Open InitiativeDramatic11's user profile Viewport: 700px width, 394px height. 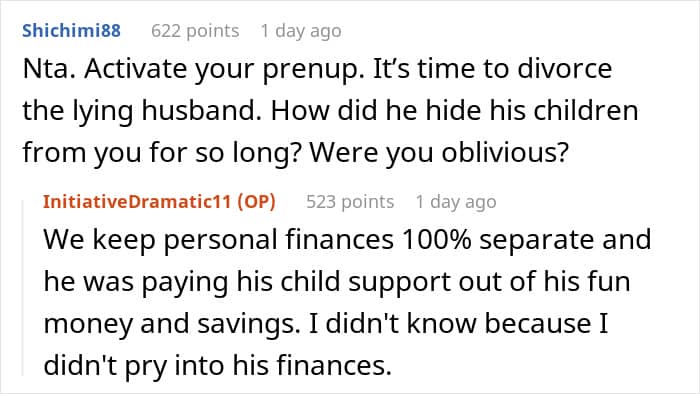pyautogui.click(x=137, y=202)
